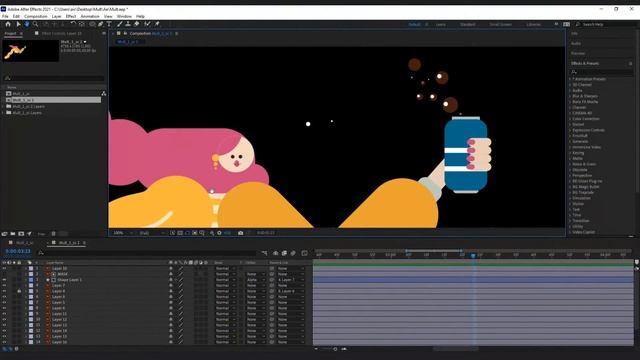
Task: Select the Eraser tool
Action: [137, 24]
